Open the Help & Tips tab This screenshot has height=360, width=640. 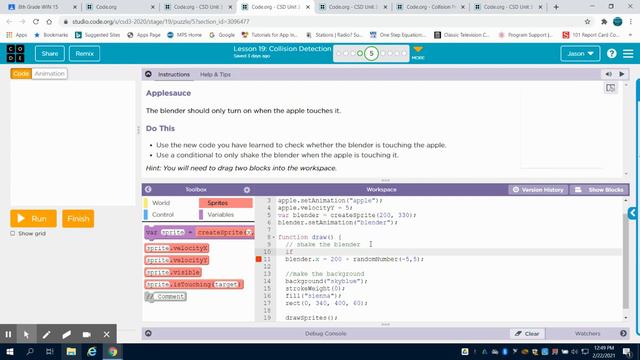[215, 74]
